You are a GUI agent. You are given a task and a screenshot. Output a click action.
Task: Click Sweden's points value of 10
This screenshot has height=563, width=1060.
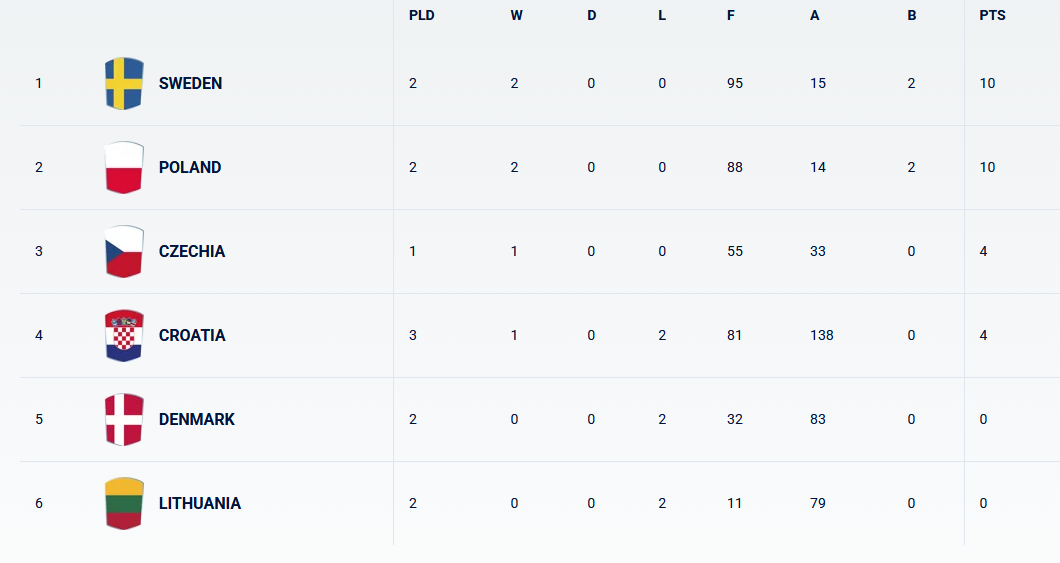coord(988,83)
